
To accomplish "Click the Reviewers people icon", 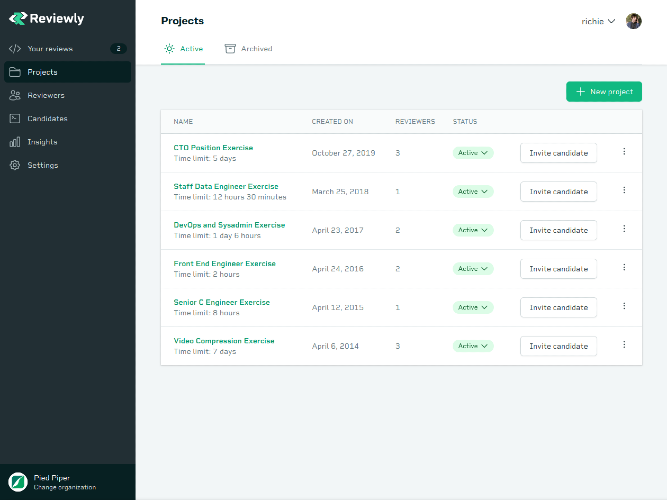I will click(15, 95).
